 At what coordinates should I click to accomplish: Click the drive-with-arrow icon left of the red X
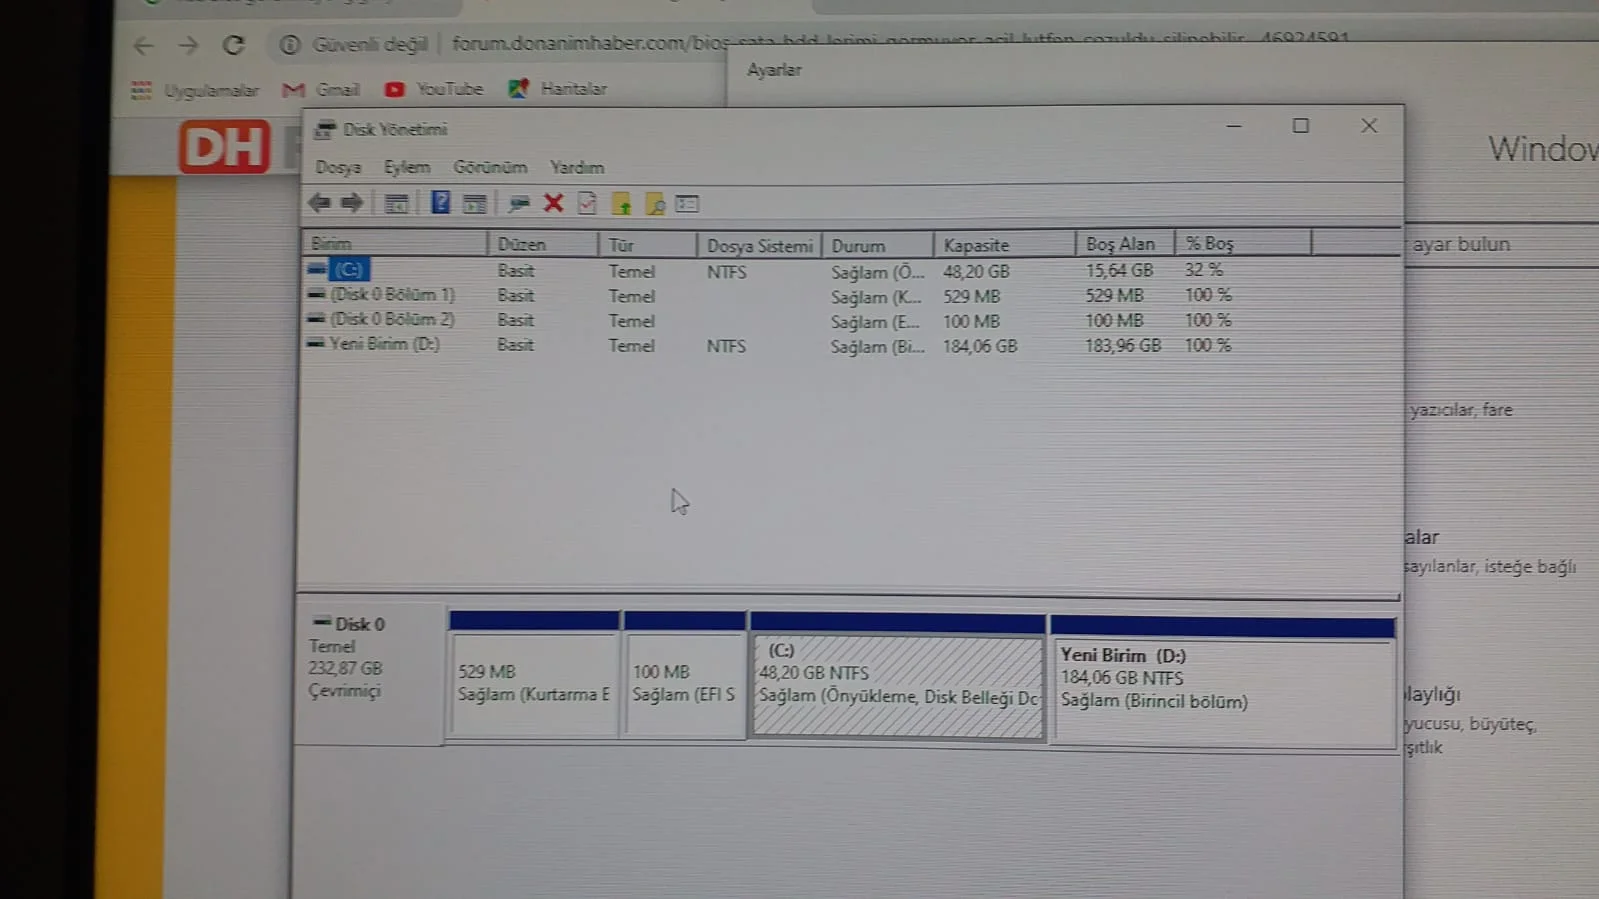click(x=518, y=204)
